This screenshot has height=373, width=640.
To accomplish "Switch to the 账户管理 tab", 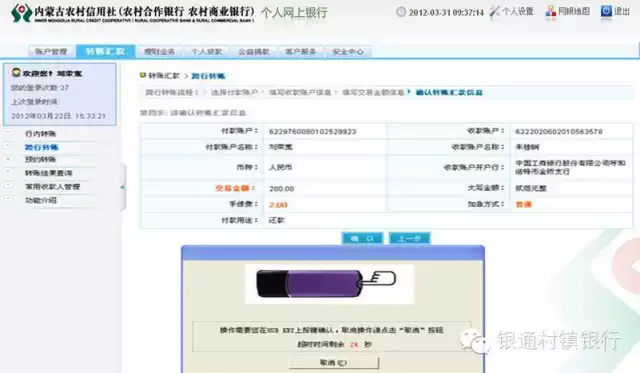I will (x=51, y=51).
